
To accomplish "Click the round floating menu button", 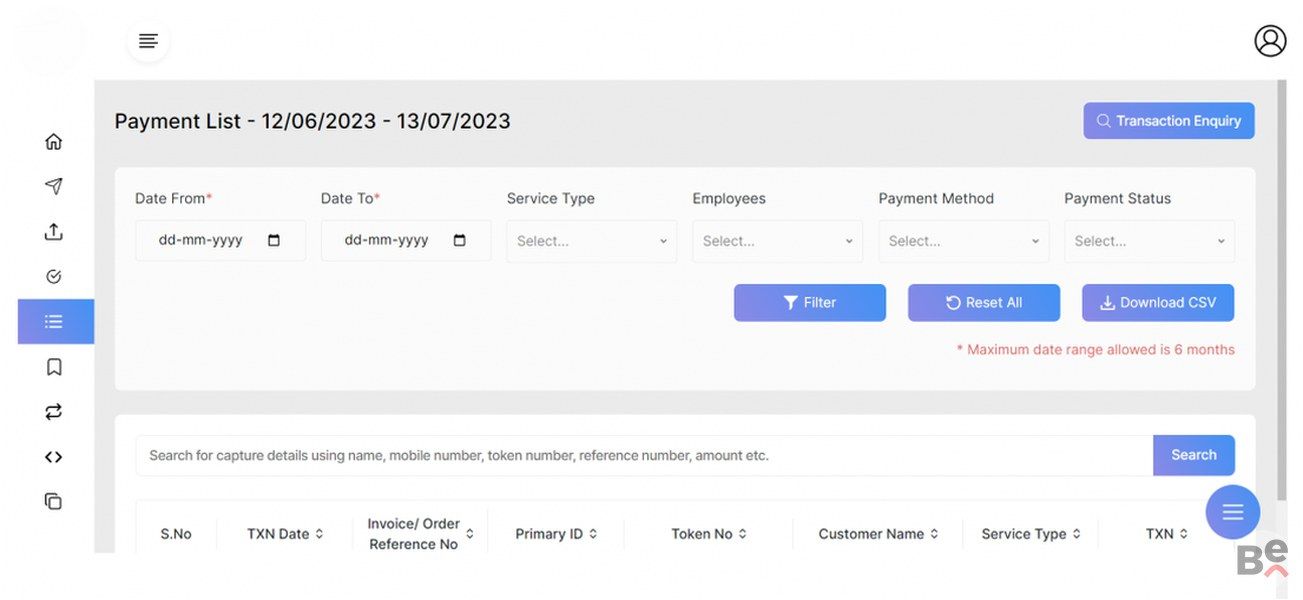I will pyautogui.click(x=1232, y=512).
